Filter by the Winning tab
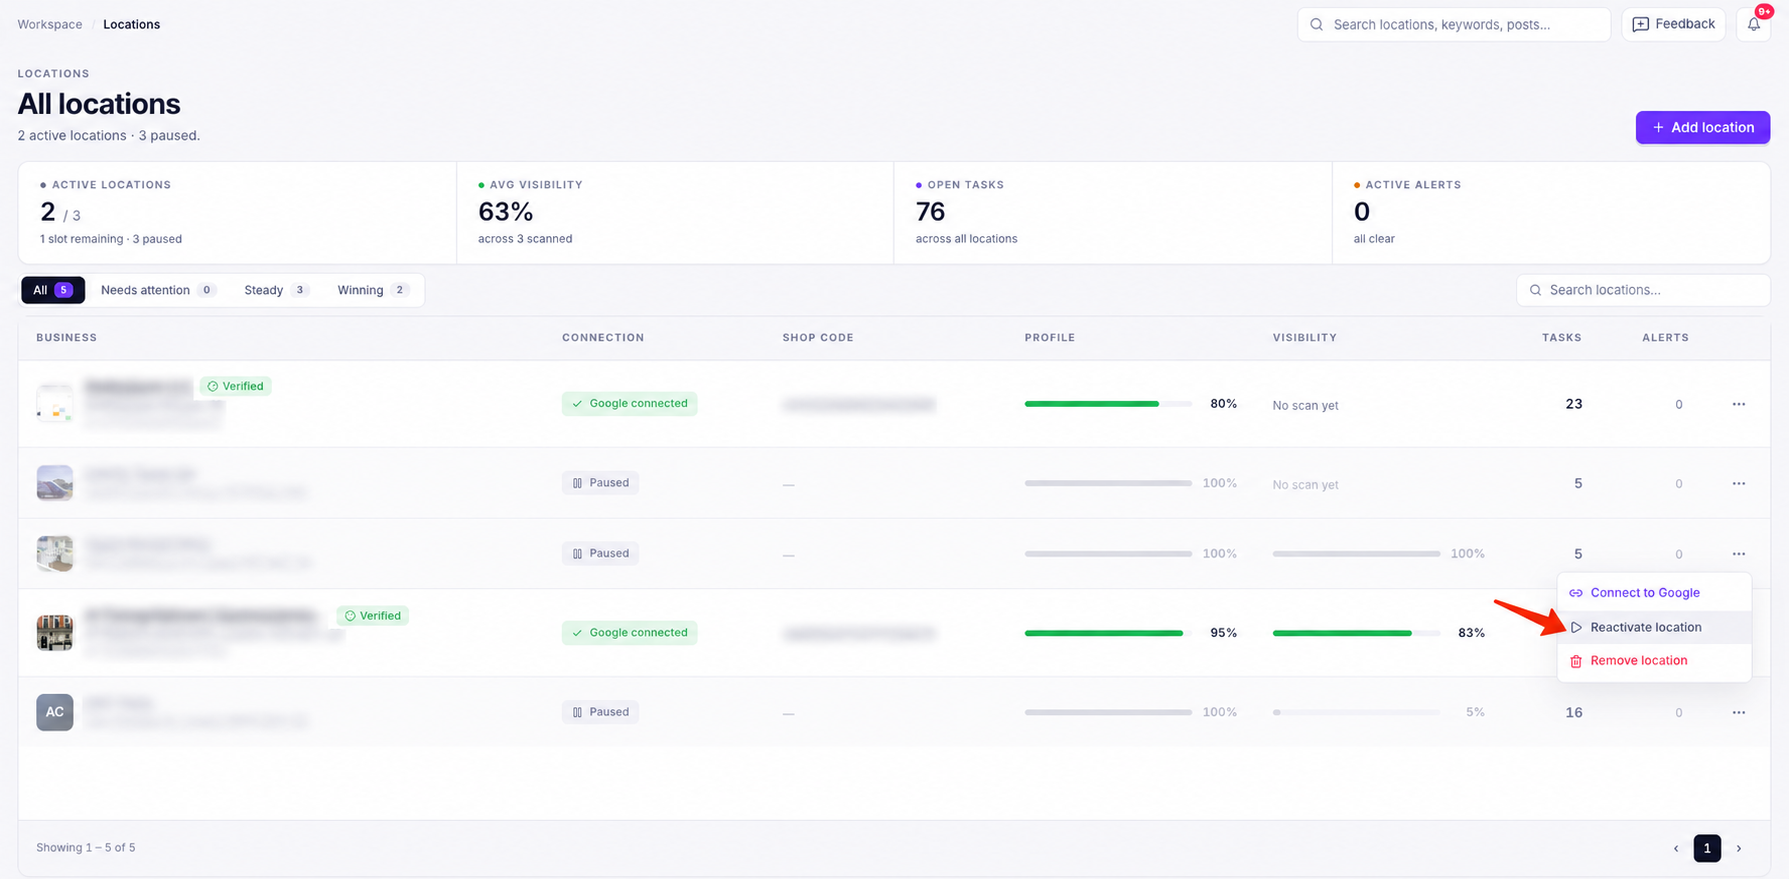Screen dimensions: 1789x879 coord(373,290)
